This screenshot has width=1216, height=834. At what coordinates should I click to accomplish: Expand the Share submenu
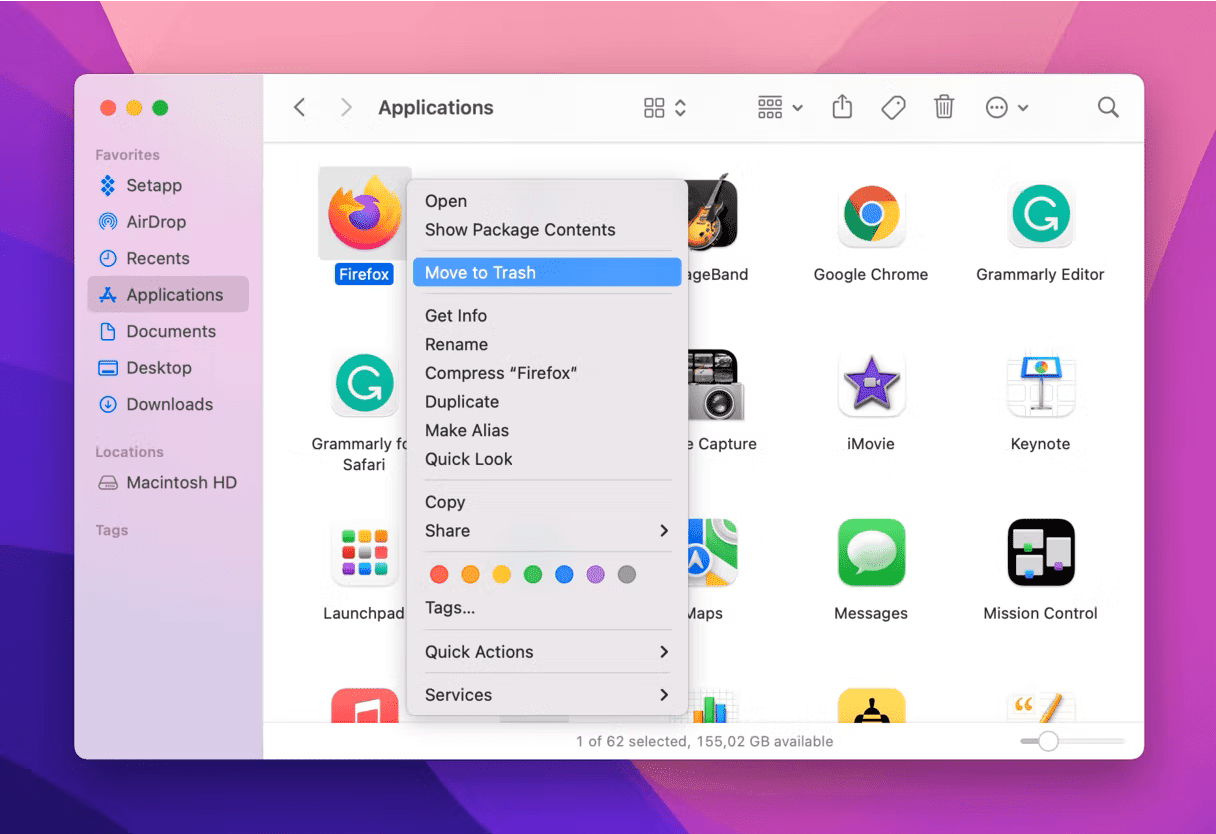click(548, 531)
